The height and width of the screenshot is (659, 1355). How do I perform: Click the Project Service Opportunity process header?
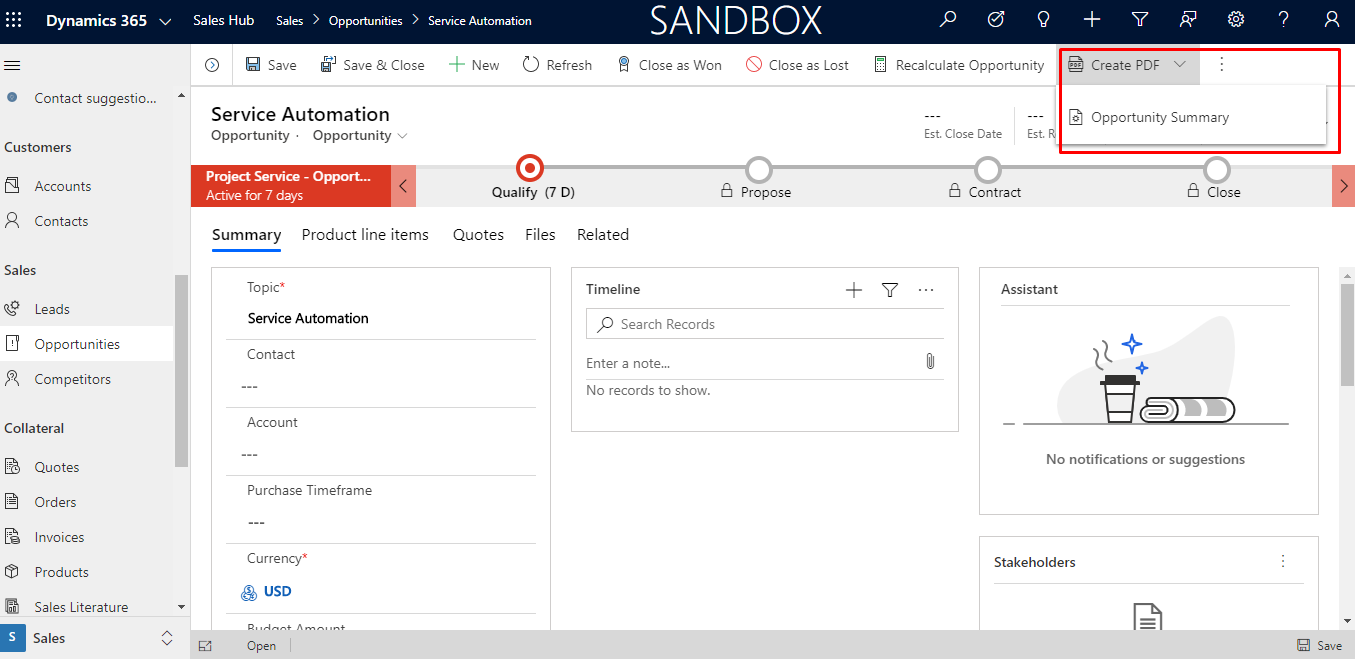tap(290, 185)
